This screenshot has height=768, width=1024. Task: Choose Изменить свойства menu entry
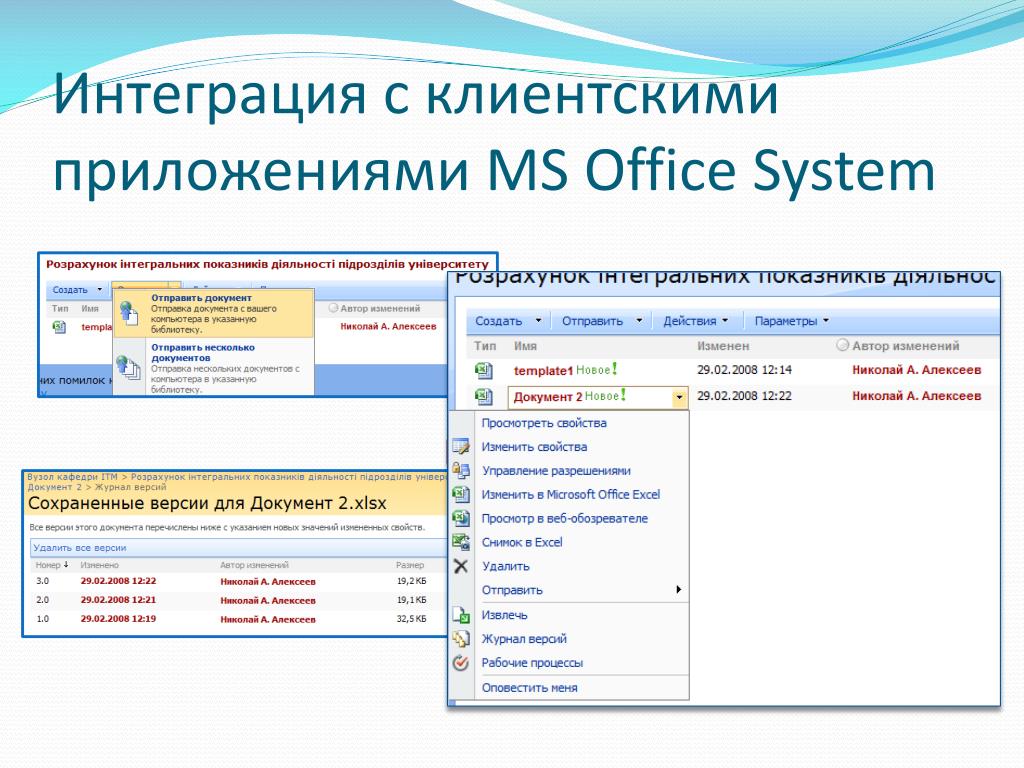point(534,447)
